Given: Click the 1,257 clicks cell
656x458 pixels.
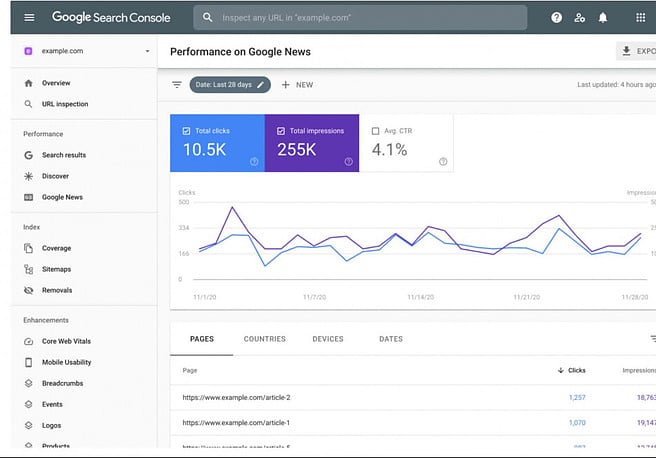Looking at the screenshot, I should 577,398.
